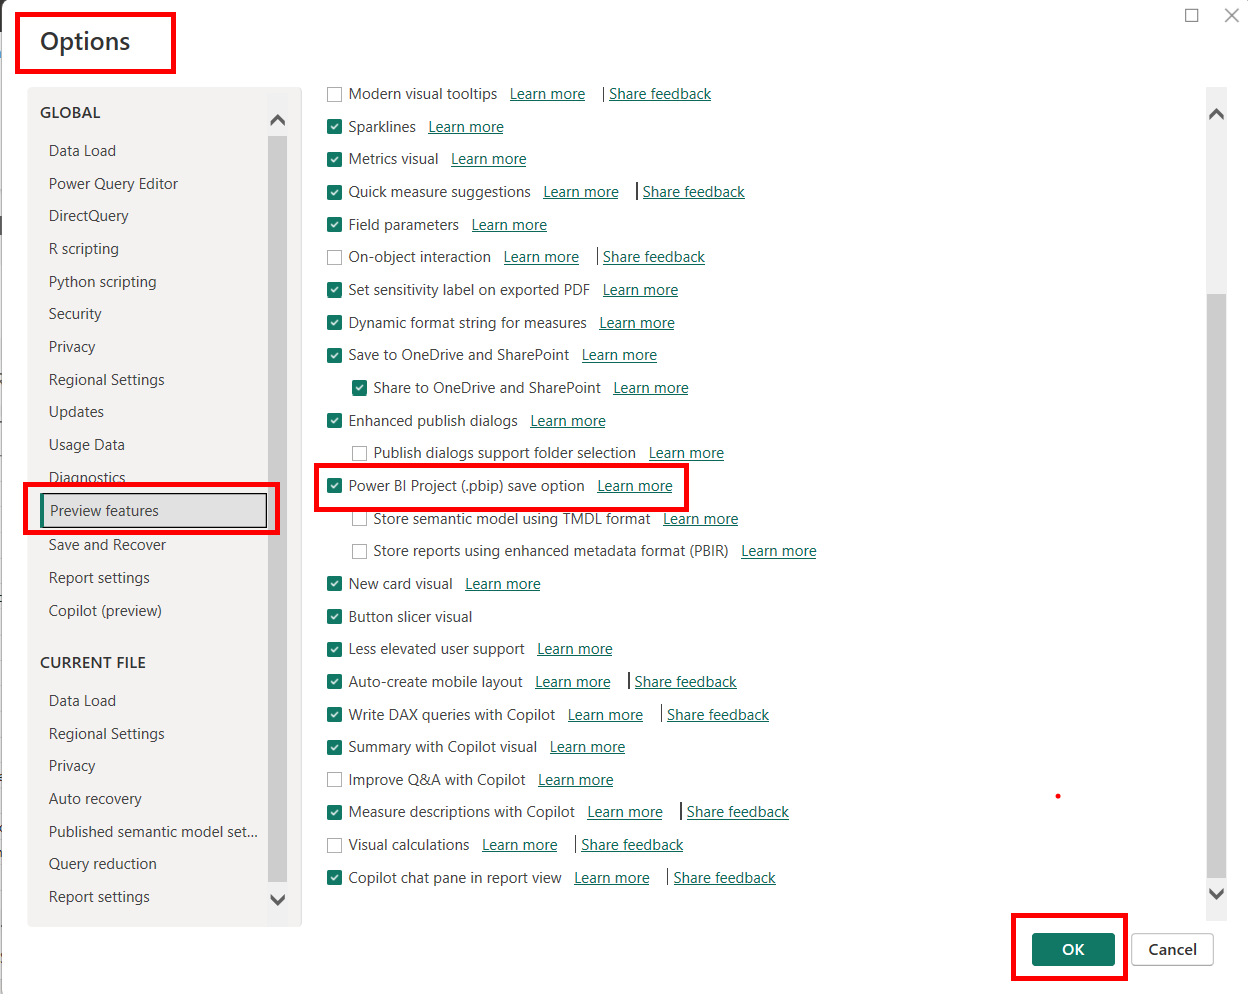Viewport: 1248px width, 994px height.
Task: Open Learn more for New card visual
Action: 503,584
